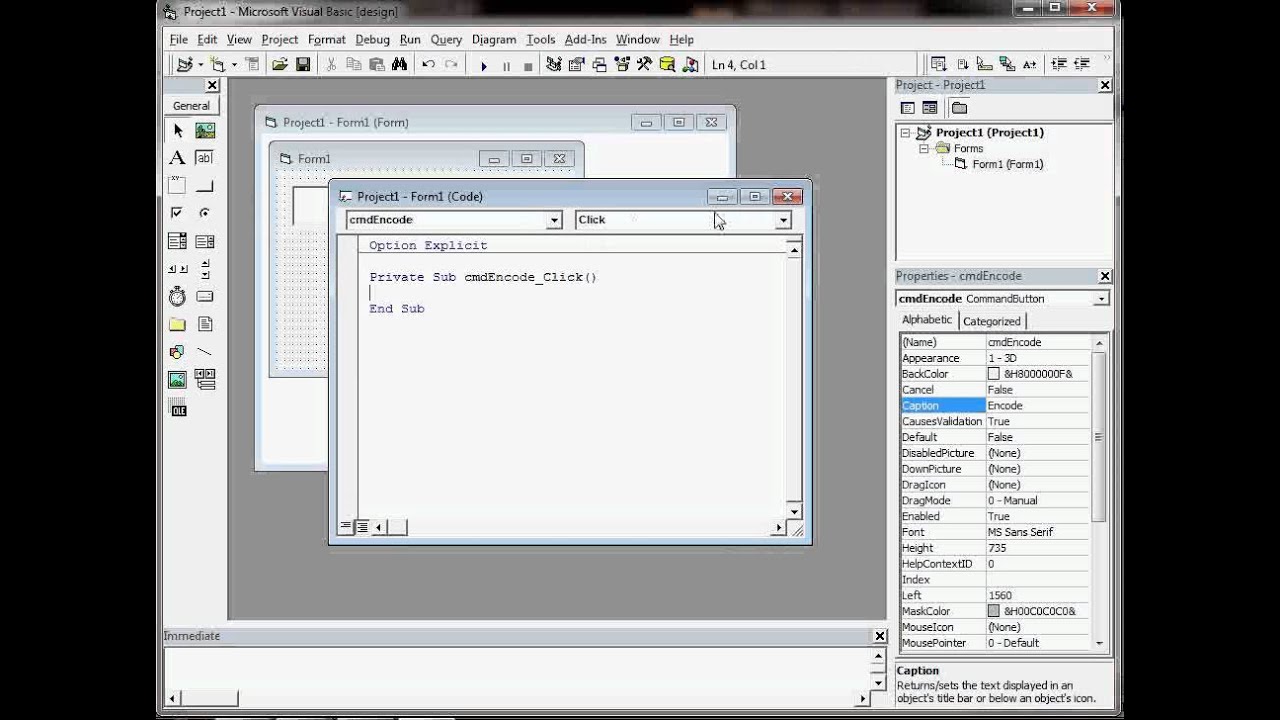
Task: Open the Click procedure dropdown
Action: pyautogui.click(x=783, y=220)
